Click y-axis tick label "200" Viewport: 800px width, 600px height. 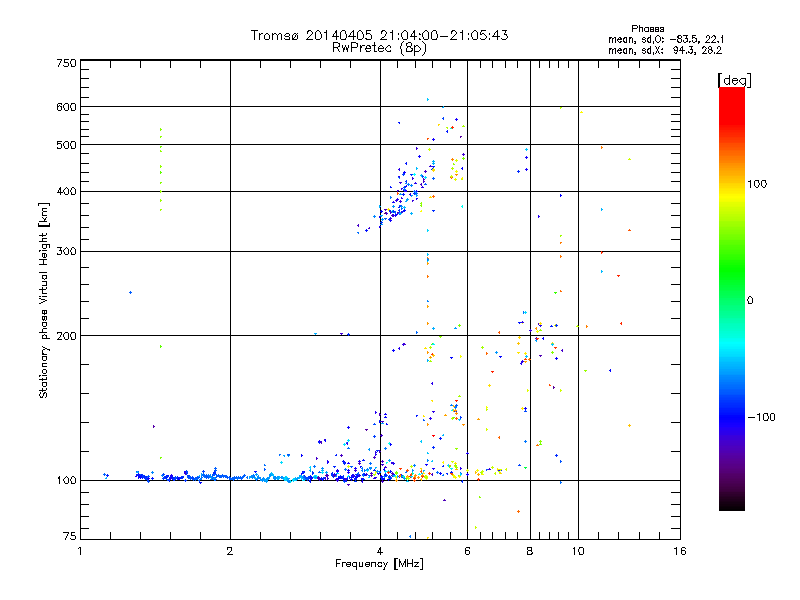coord(66,336)
